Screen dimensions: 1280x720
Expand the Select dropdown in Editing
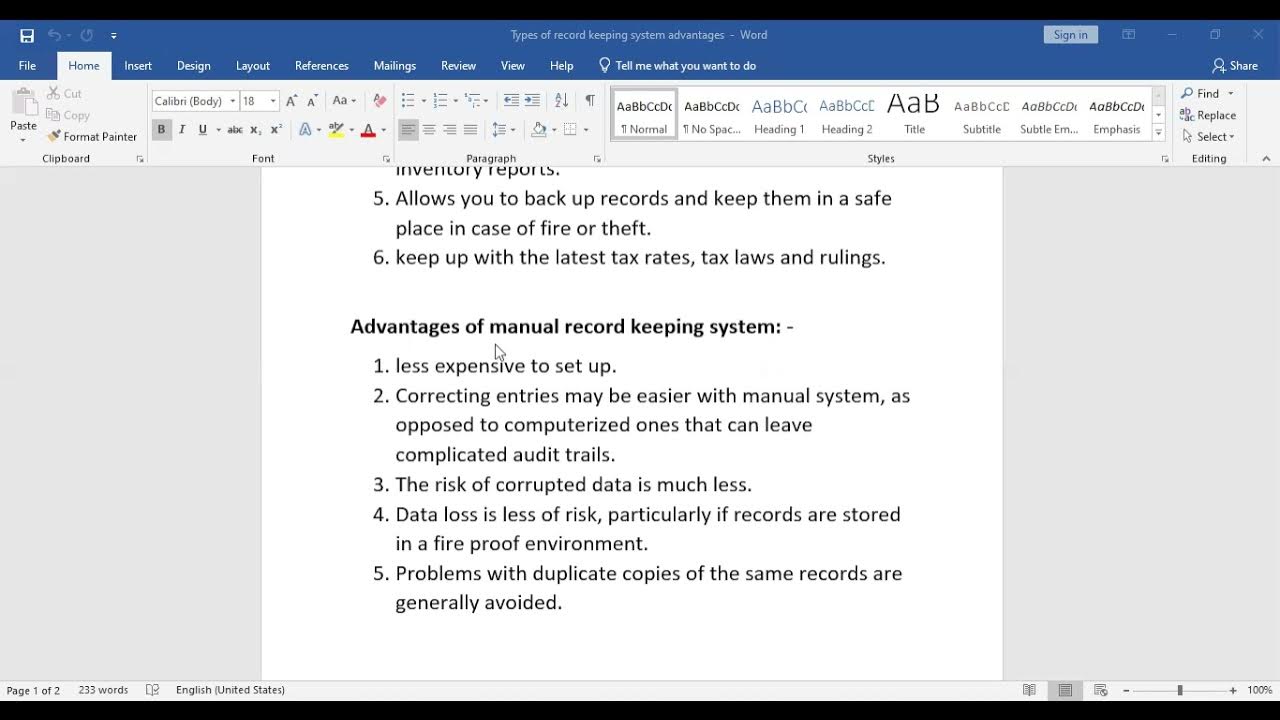tap(1232, 137)
